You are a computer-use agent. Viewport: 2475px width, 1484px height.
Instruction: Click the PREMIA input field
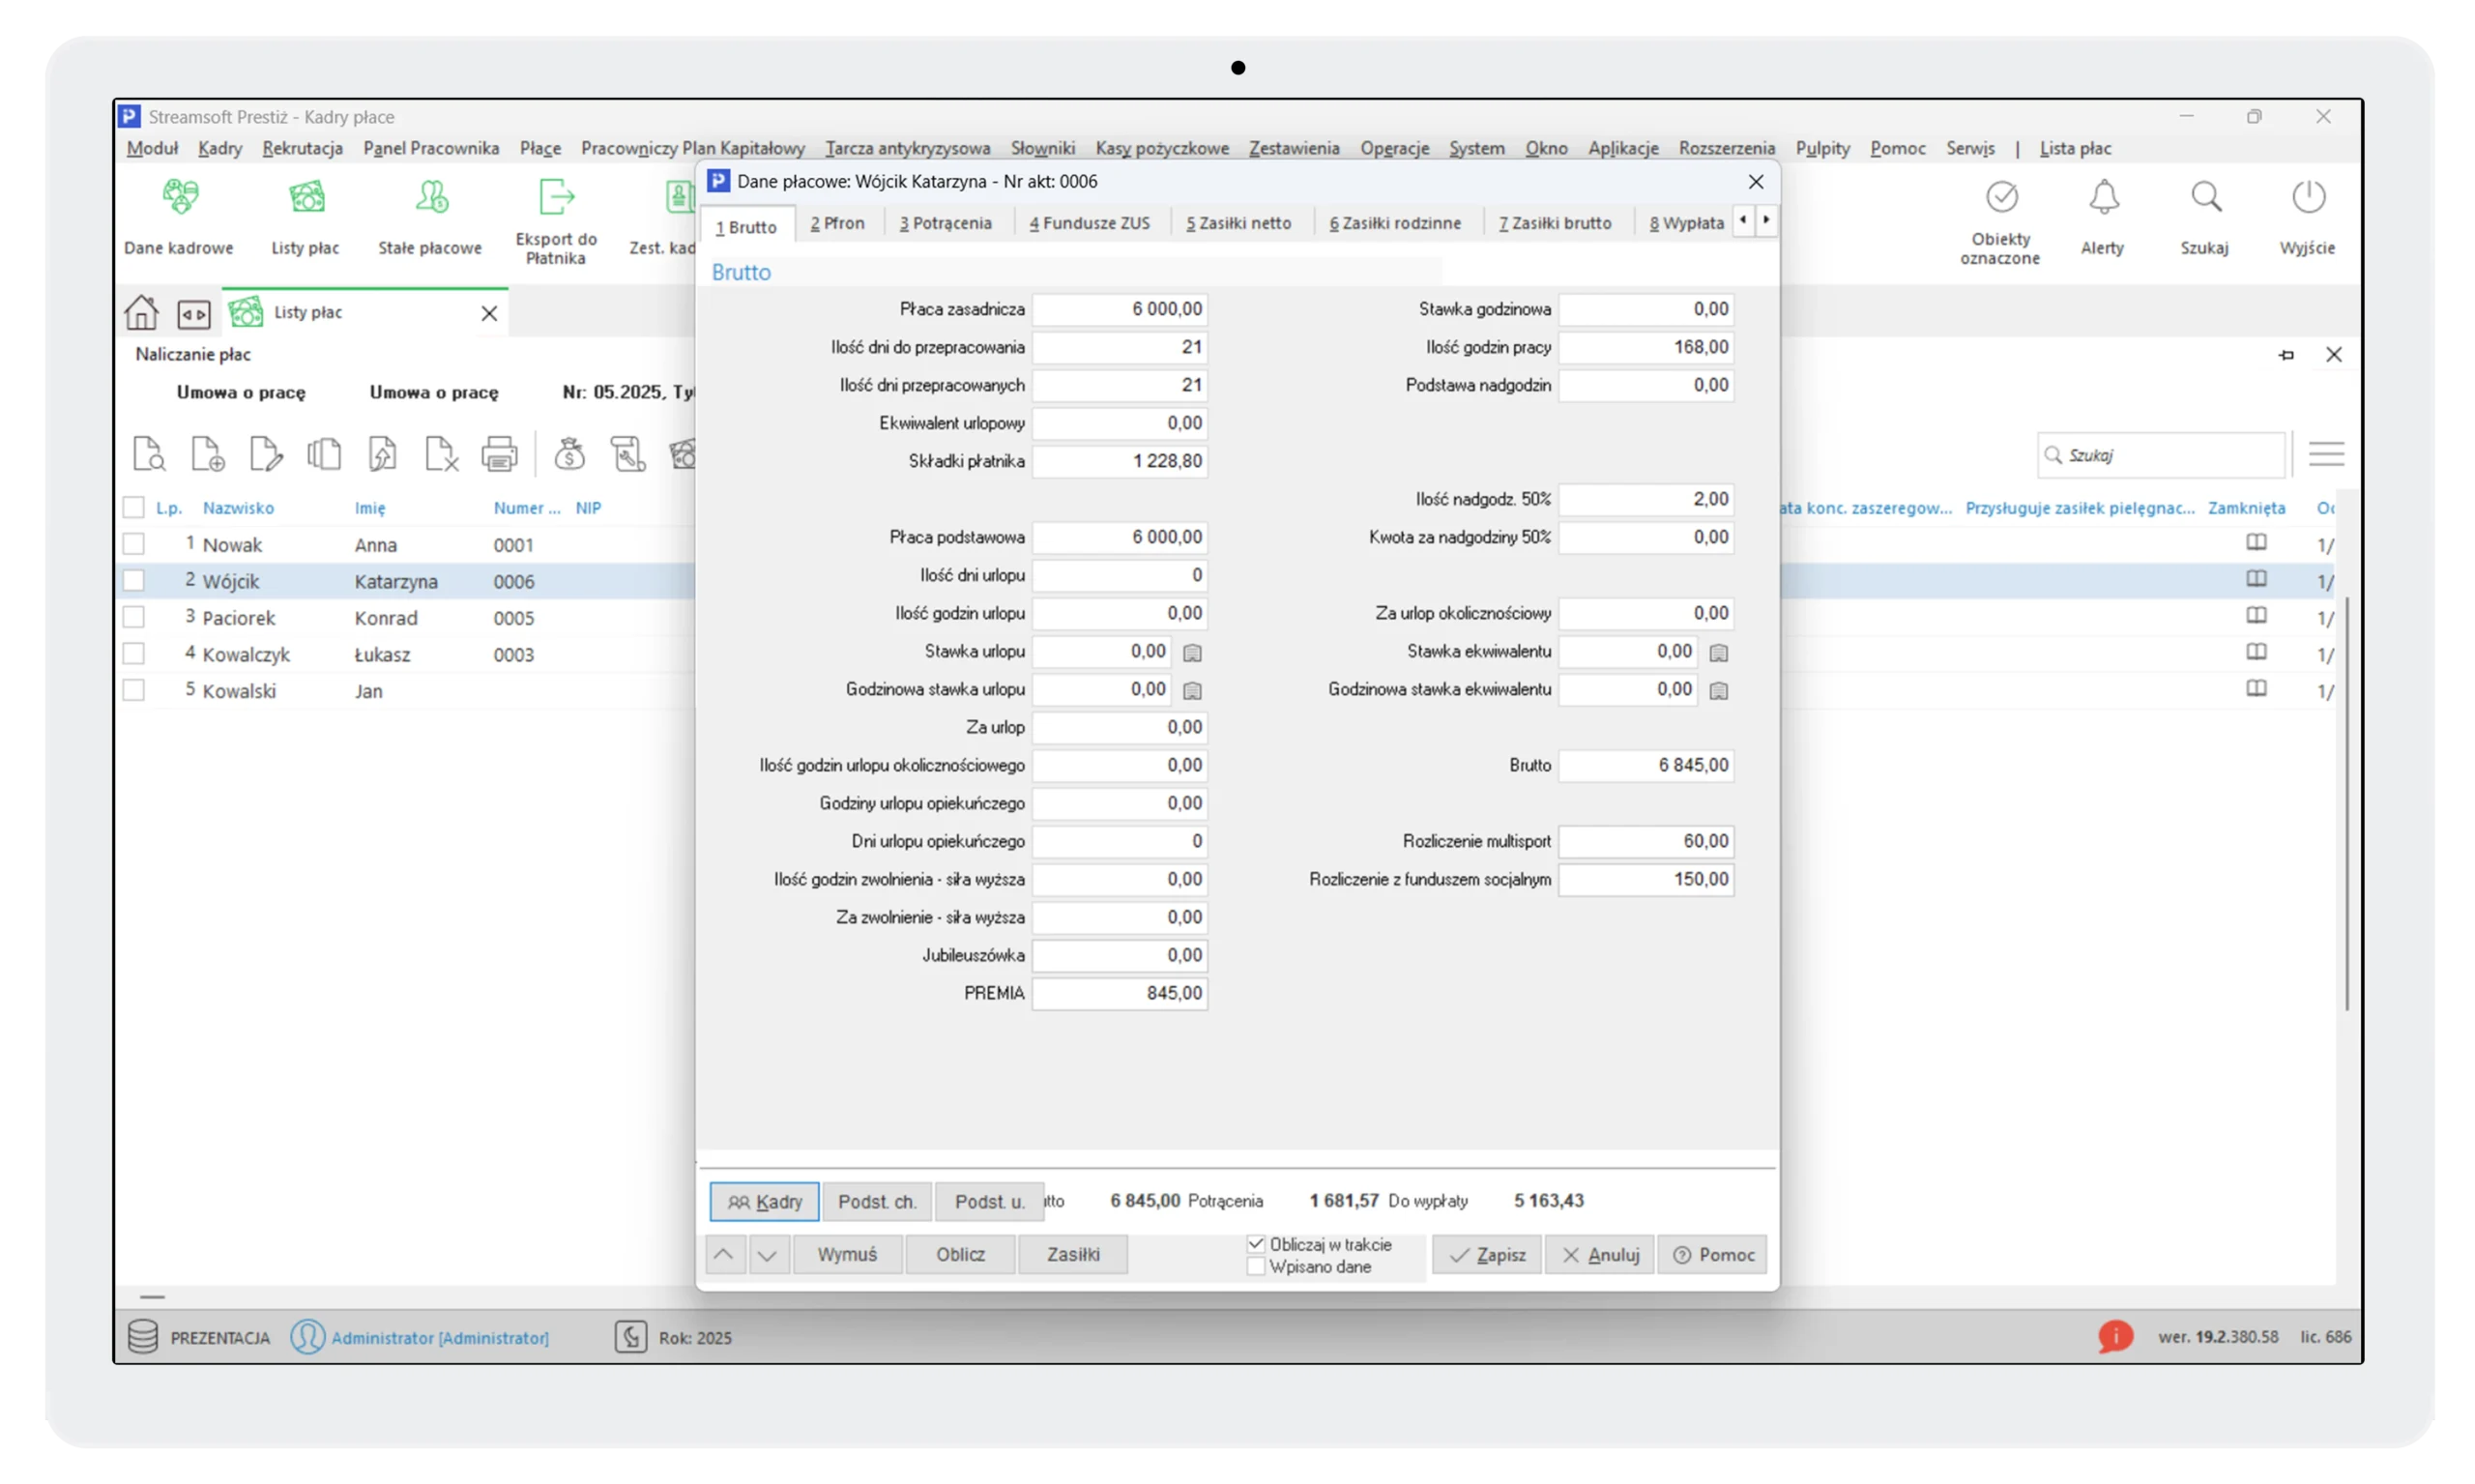coord(1119,993)
